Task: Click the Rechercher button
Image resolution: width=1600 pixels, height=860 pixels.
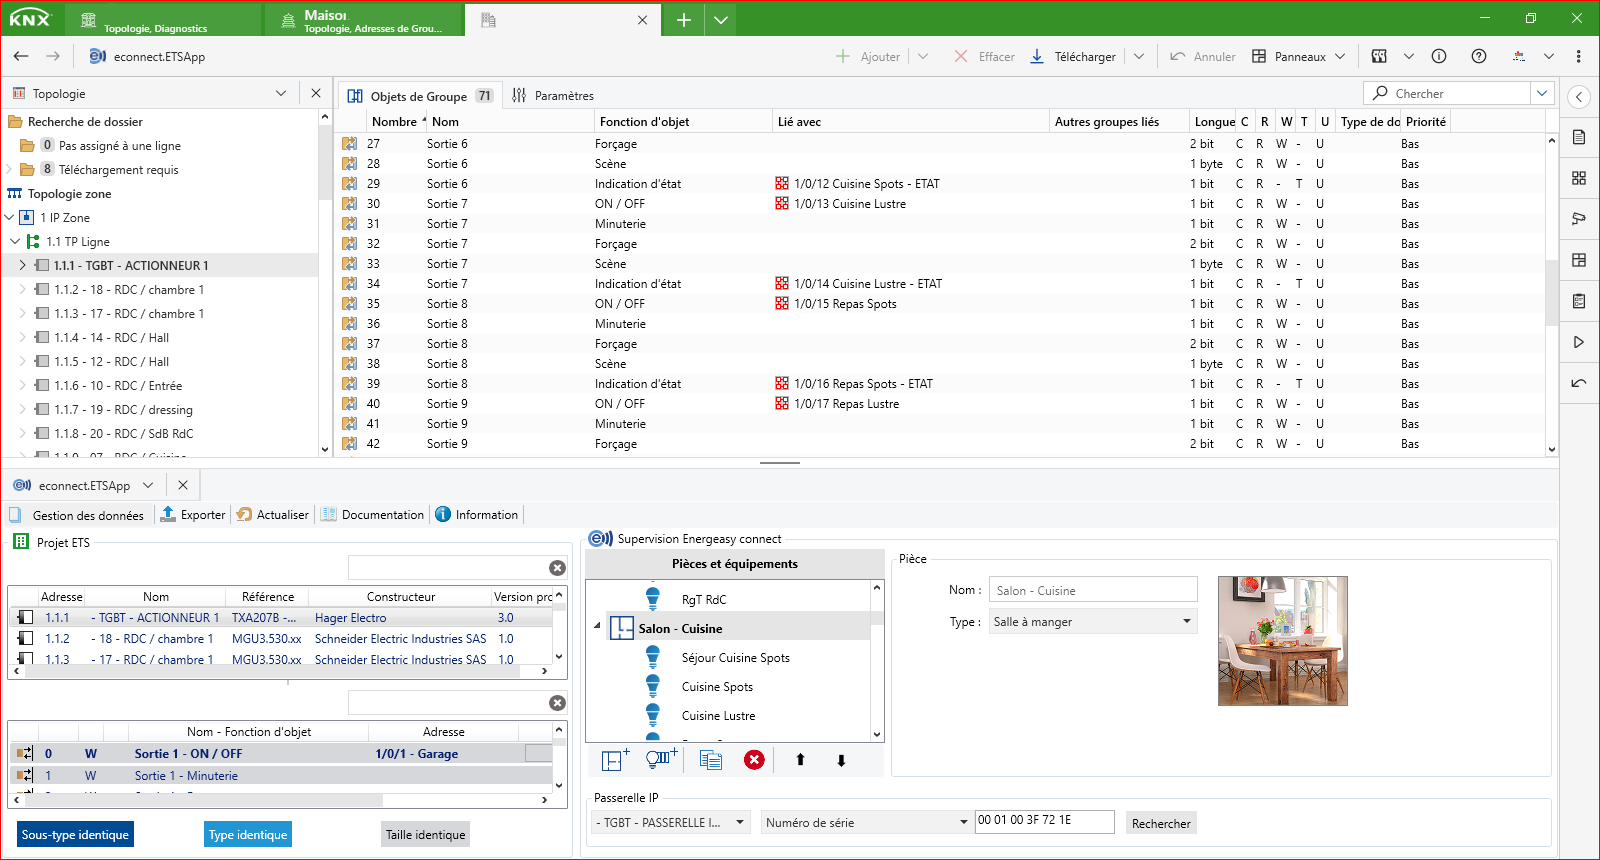Action: [x=1161, y=823]
